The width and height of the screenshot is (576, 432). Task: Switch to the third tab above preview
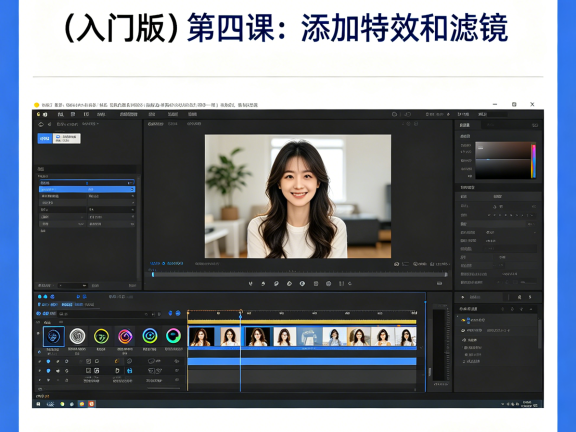[194, 124]
